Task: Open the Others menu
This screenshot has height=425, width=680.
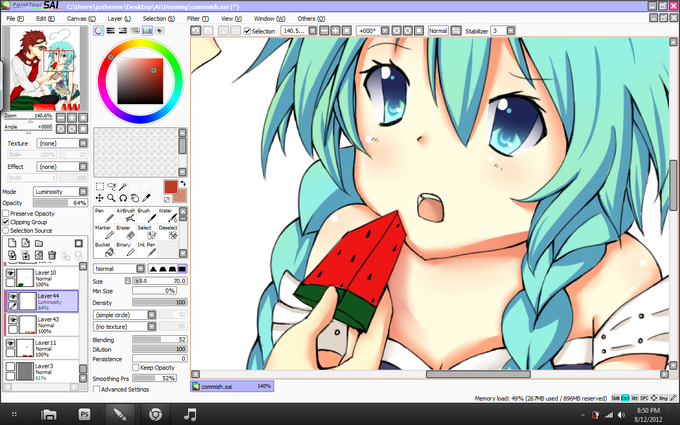Action: (311, 19)
